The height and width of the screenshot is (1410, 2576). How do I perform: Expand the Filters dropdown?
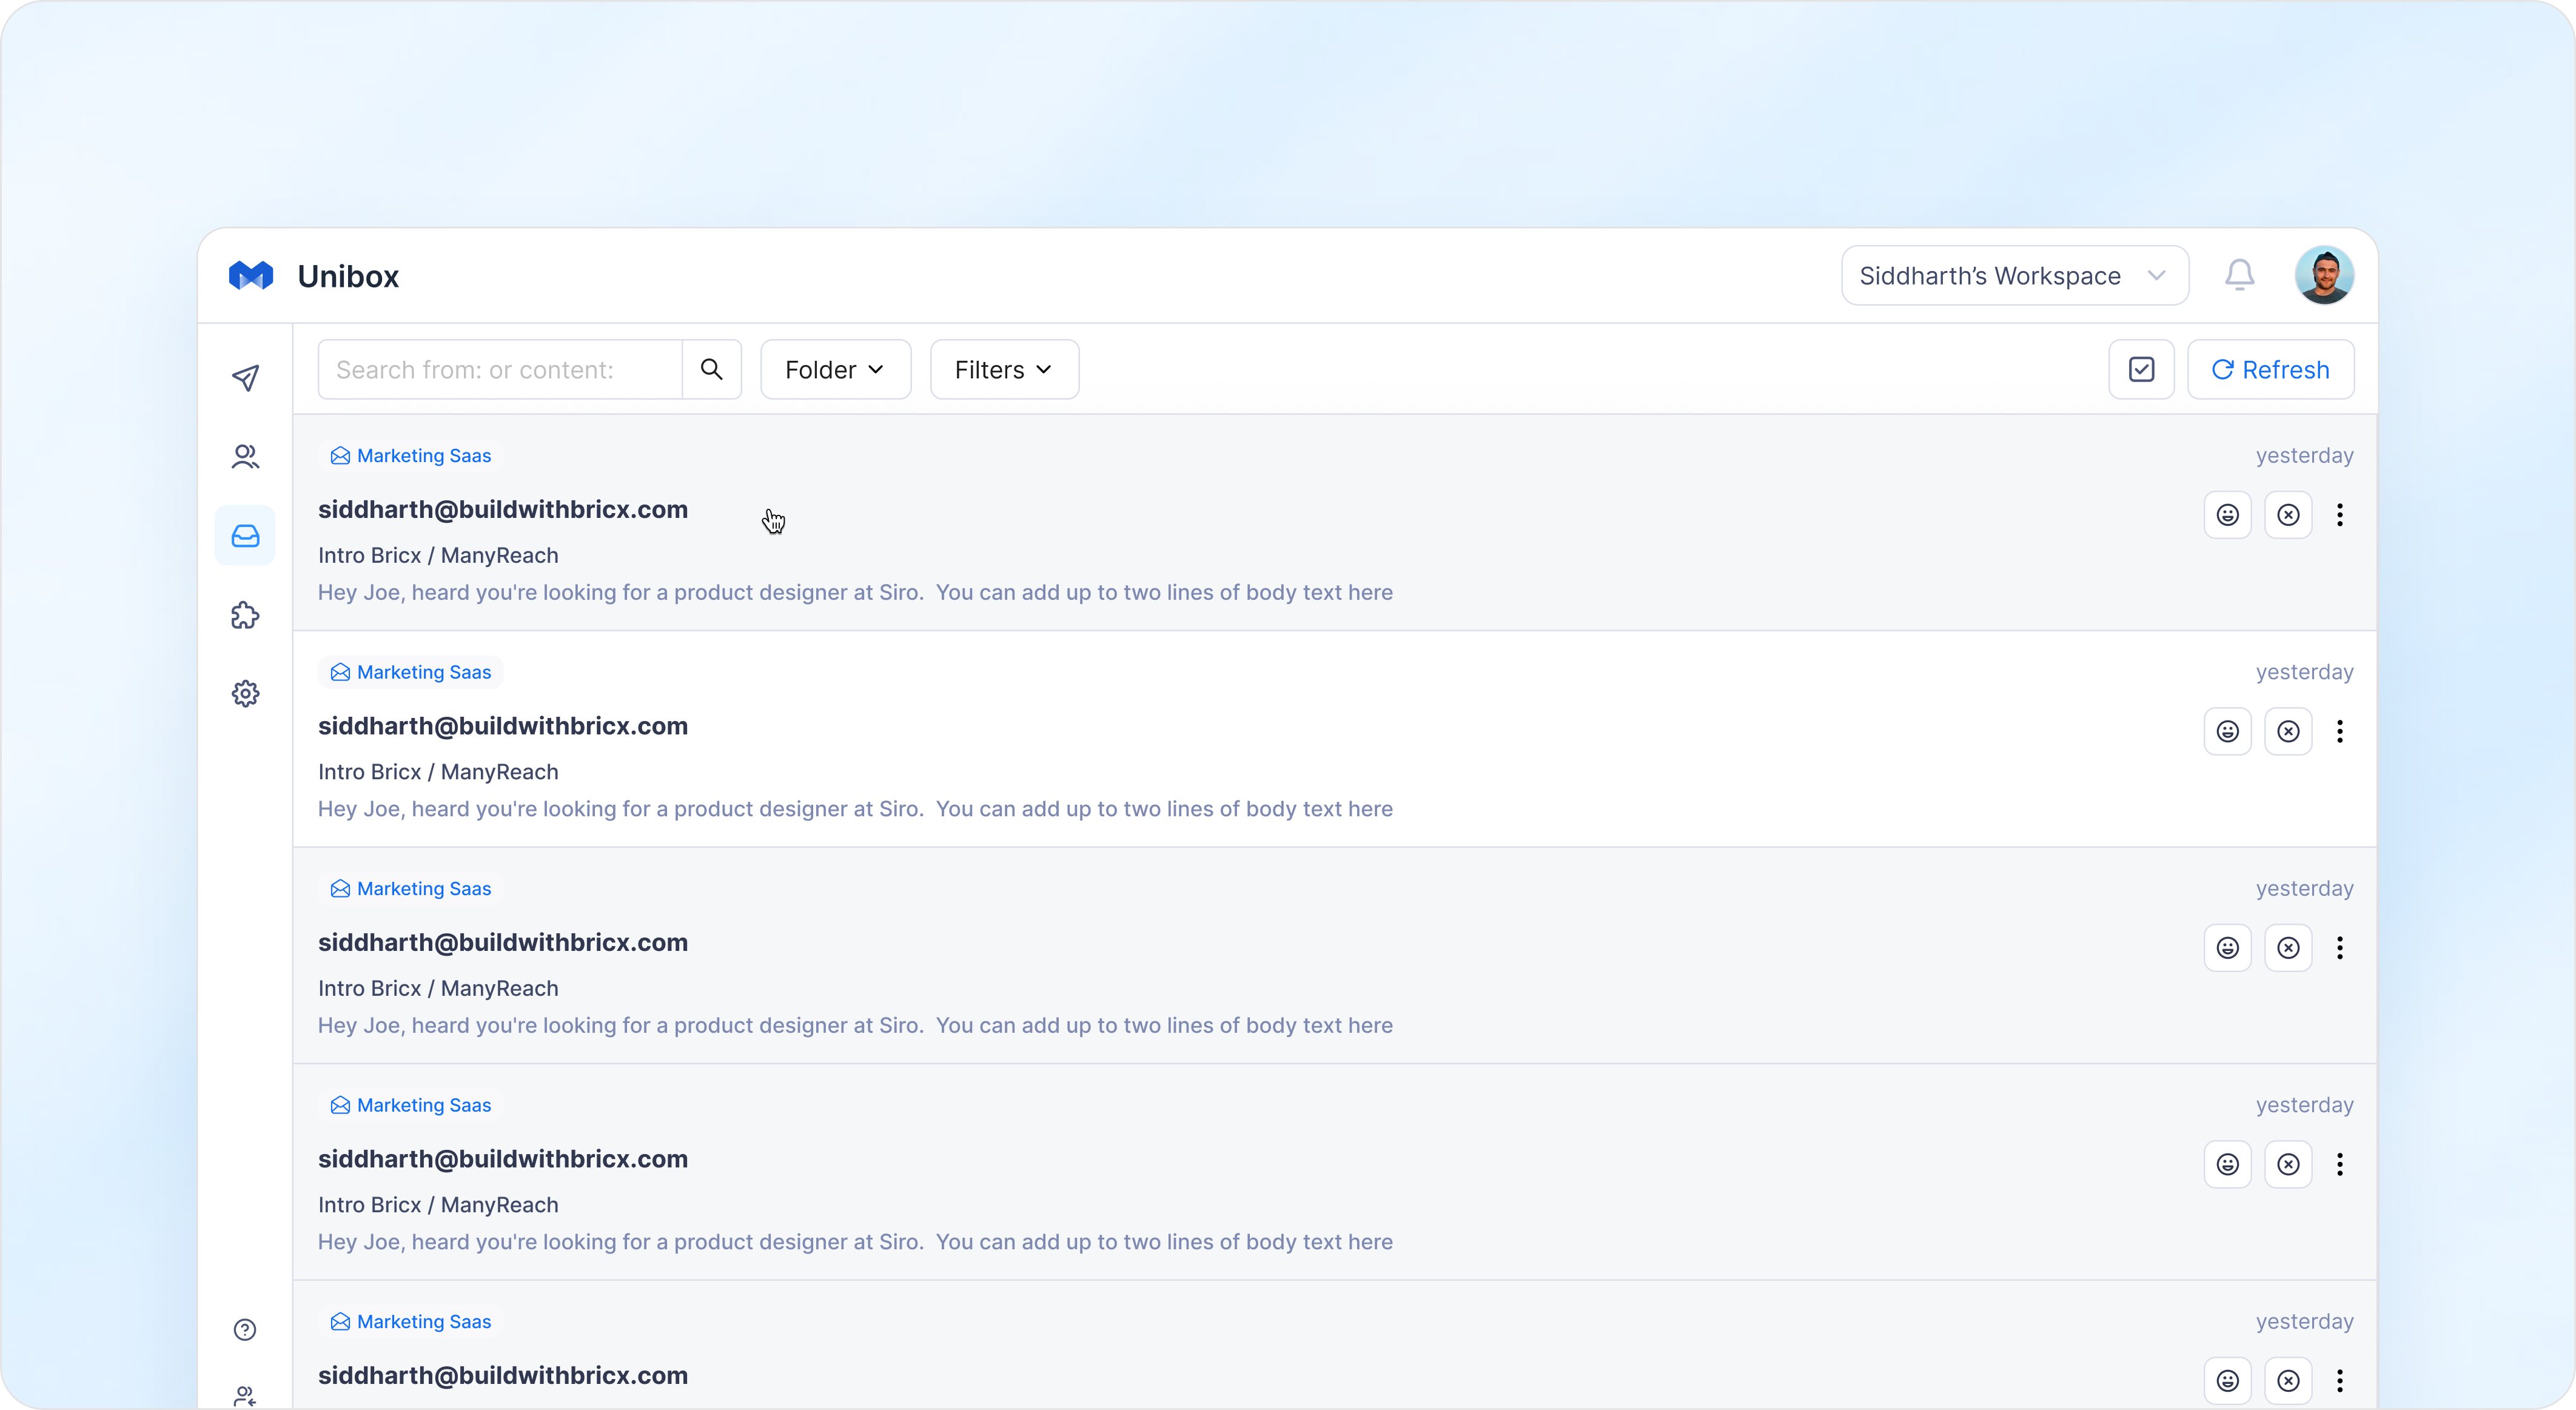tap(1004, 369)
